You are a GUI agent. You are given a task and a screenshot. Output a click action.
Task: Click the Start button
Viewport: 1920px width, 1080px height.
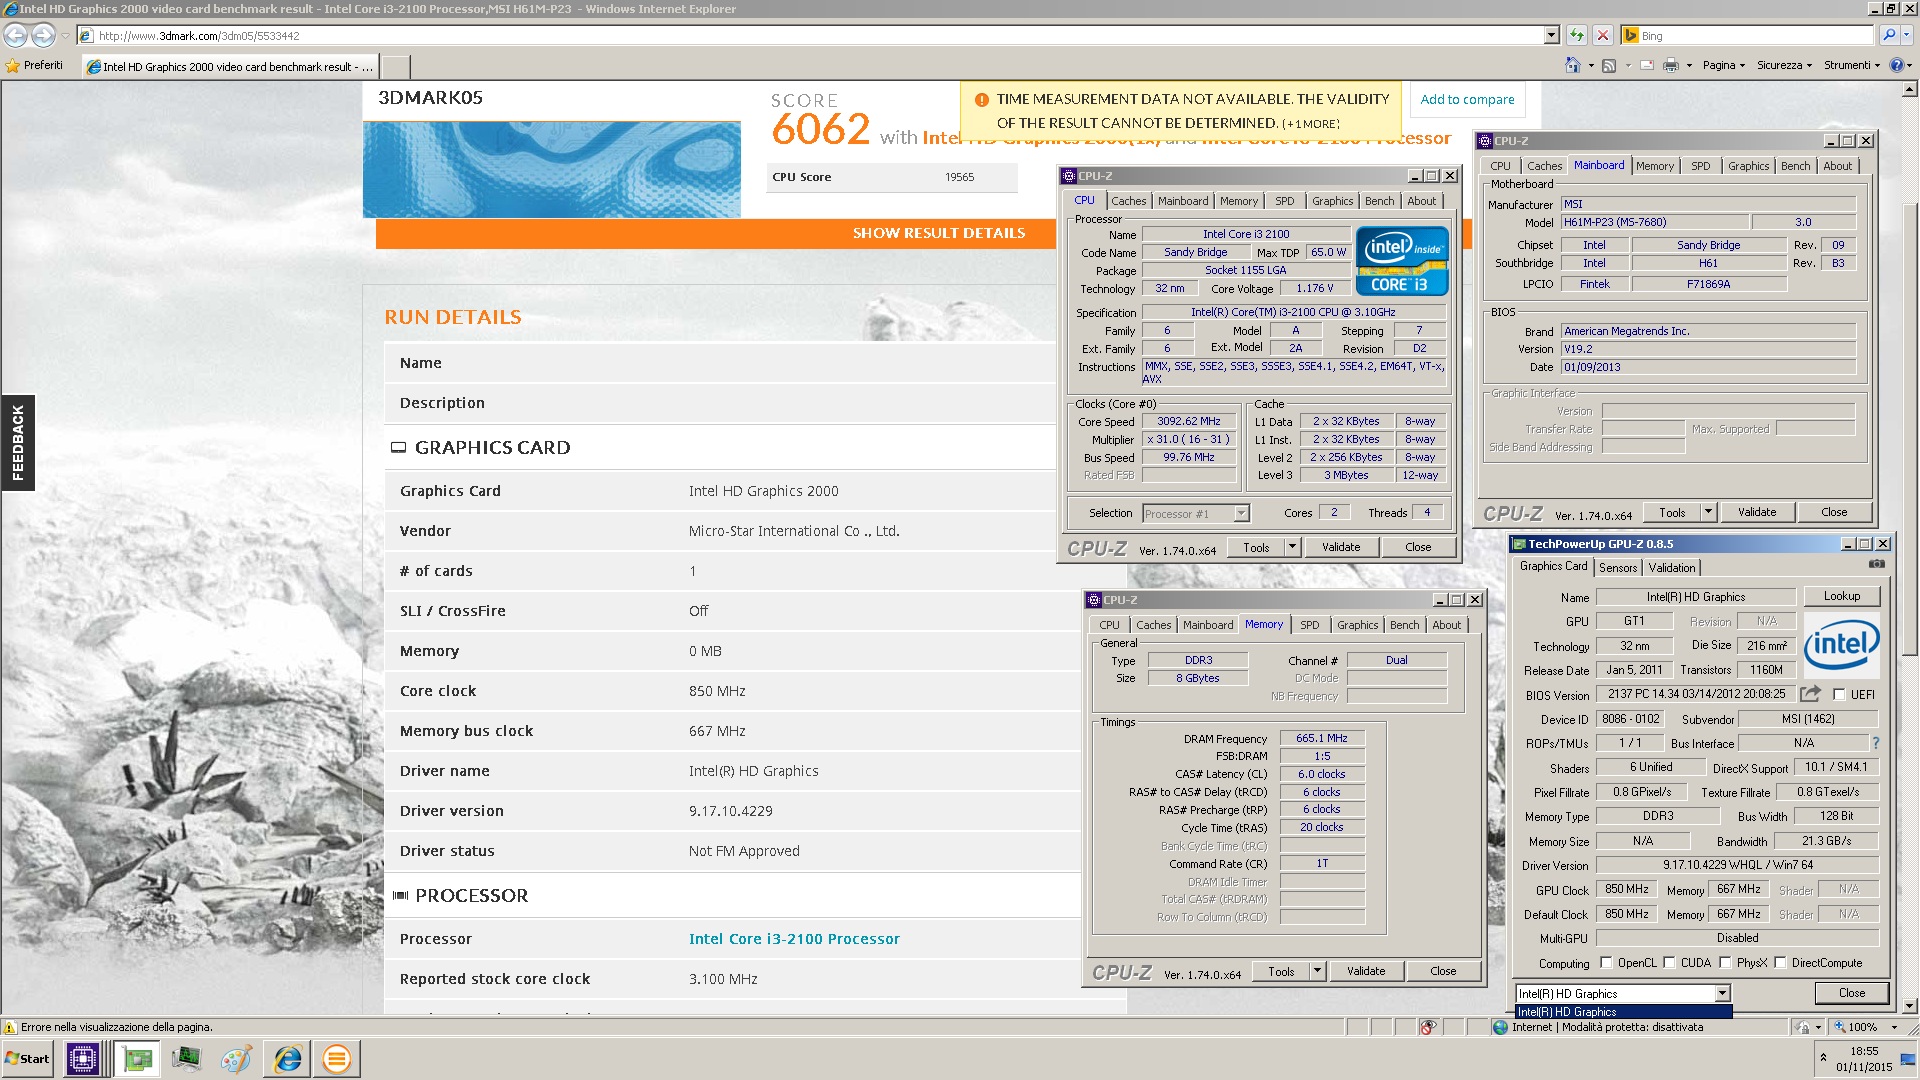click(x=28, y=1058)
